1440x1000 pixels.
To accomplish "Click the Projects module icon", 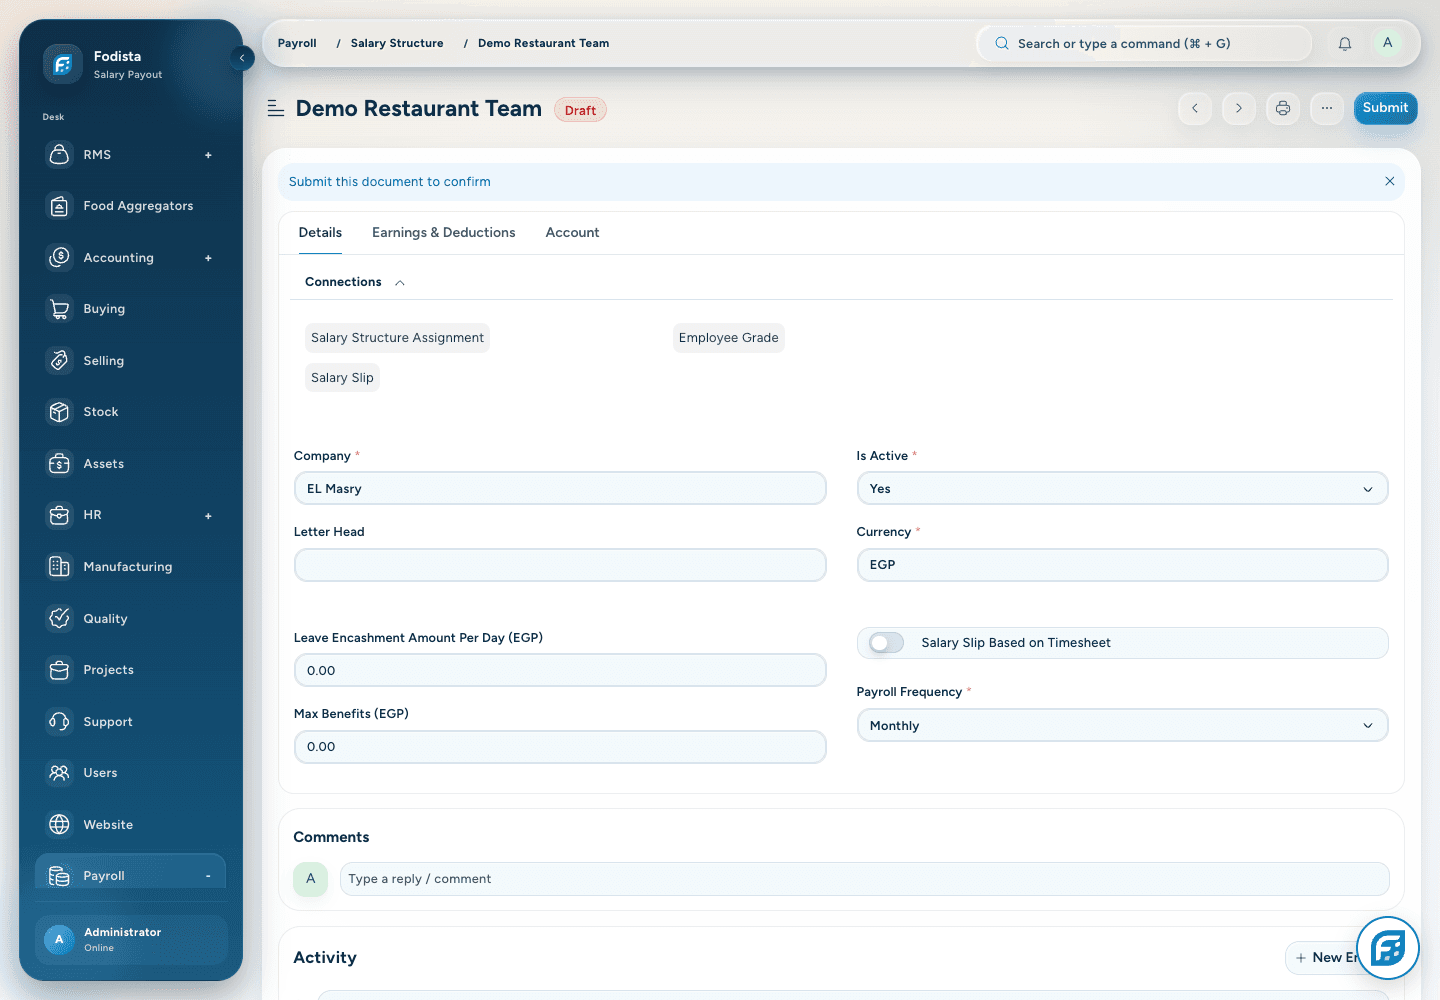I will [x=60, y=670].
